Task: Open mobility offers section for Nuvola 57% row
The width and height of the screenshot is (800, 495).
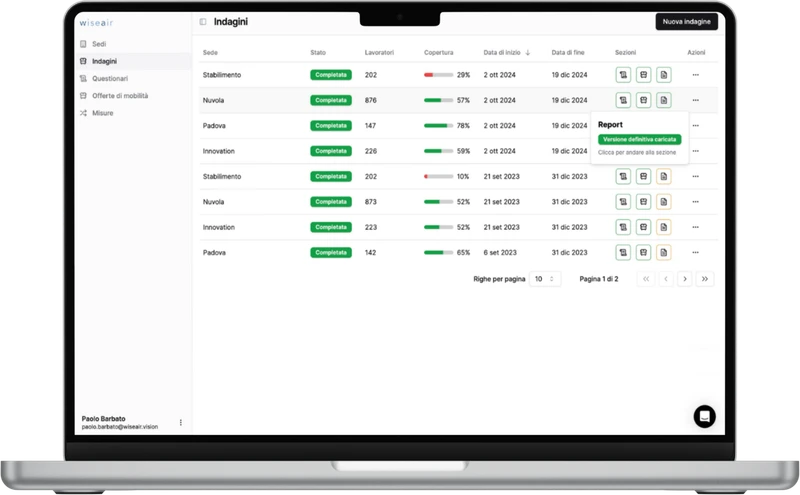Action: 643,101
